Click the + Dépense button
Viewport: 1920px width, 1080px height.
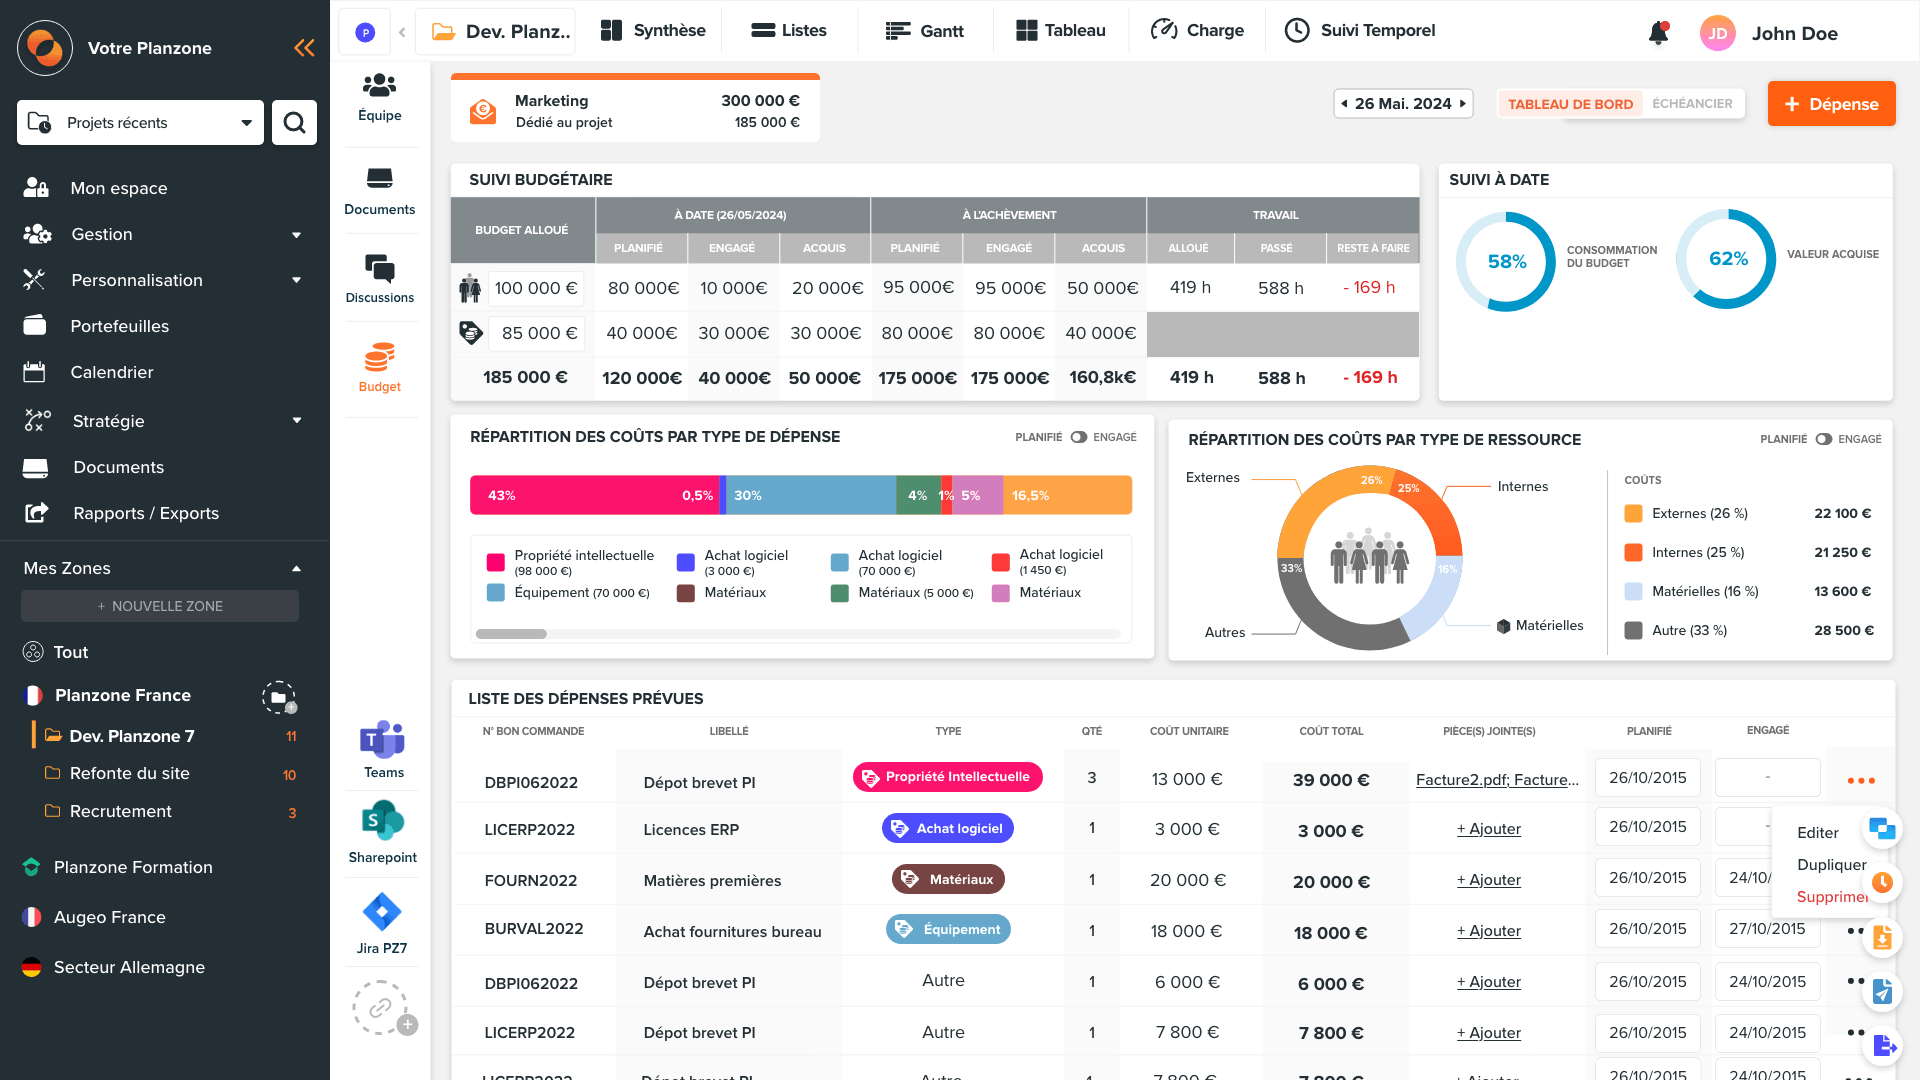point(1831,104)
